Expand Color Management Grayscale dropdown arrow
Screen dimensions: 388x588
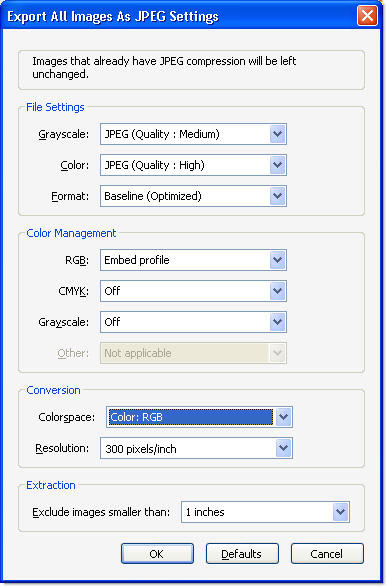[277, 322]
